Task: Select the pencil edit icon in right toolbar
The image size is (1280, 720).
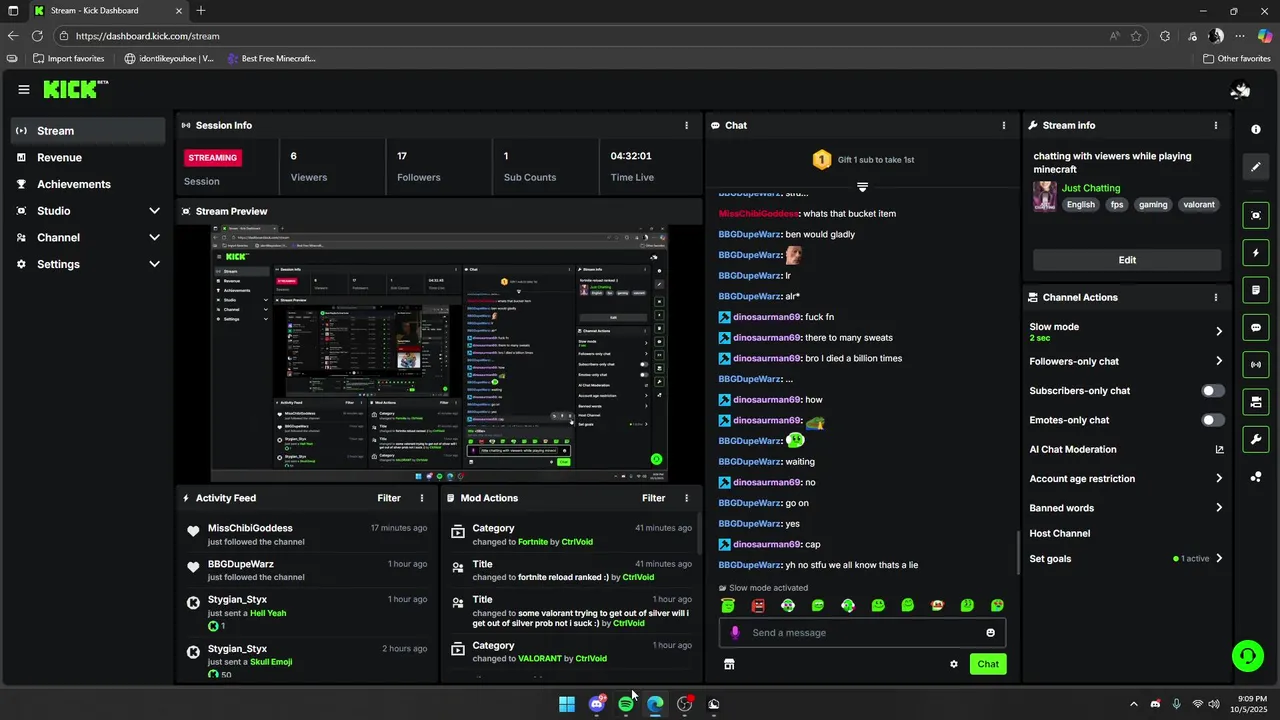Action: 1256,167
